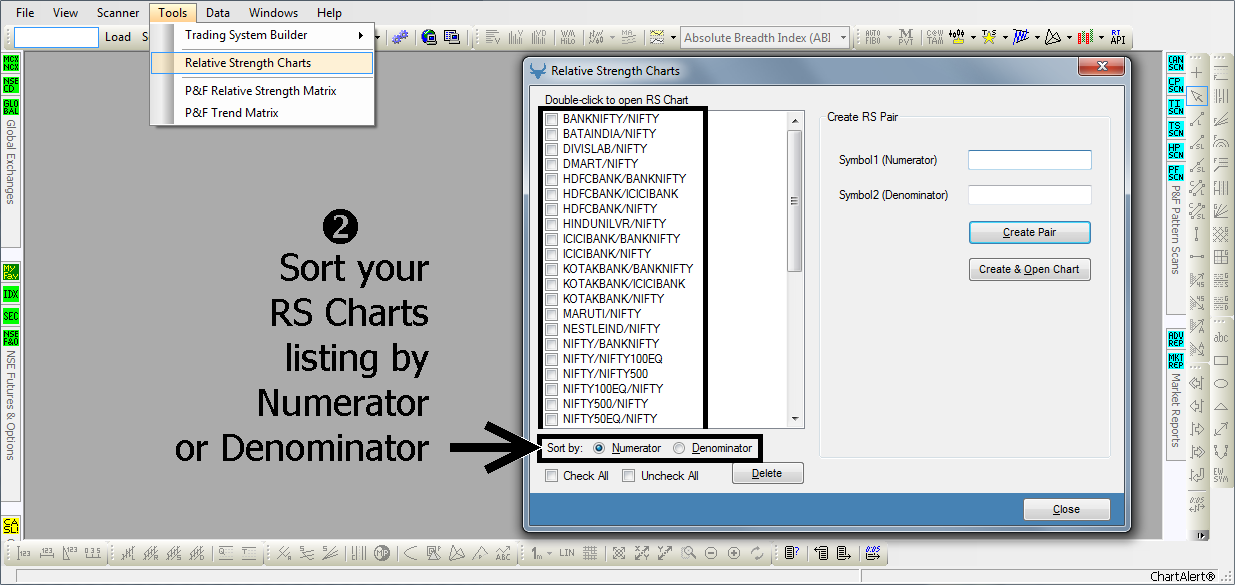Open the Data menu
This screenshot has width=1235, height=585.
click(x=217, y=13)
